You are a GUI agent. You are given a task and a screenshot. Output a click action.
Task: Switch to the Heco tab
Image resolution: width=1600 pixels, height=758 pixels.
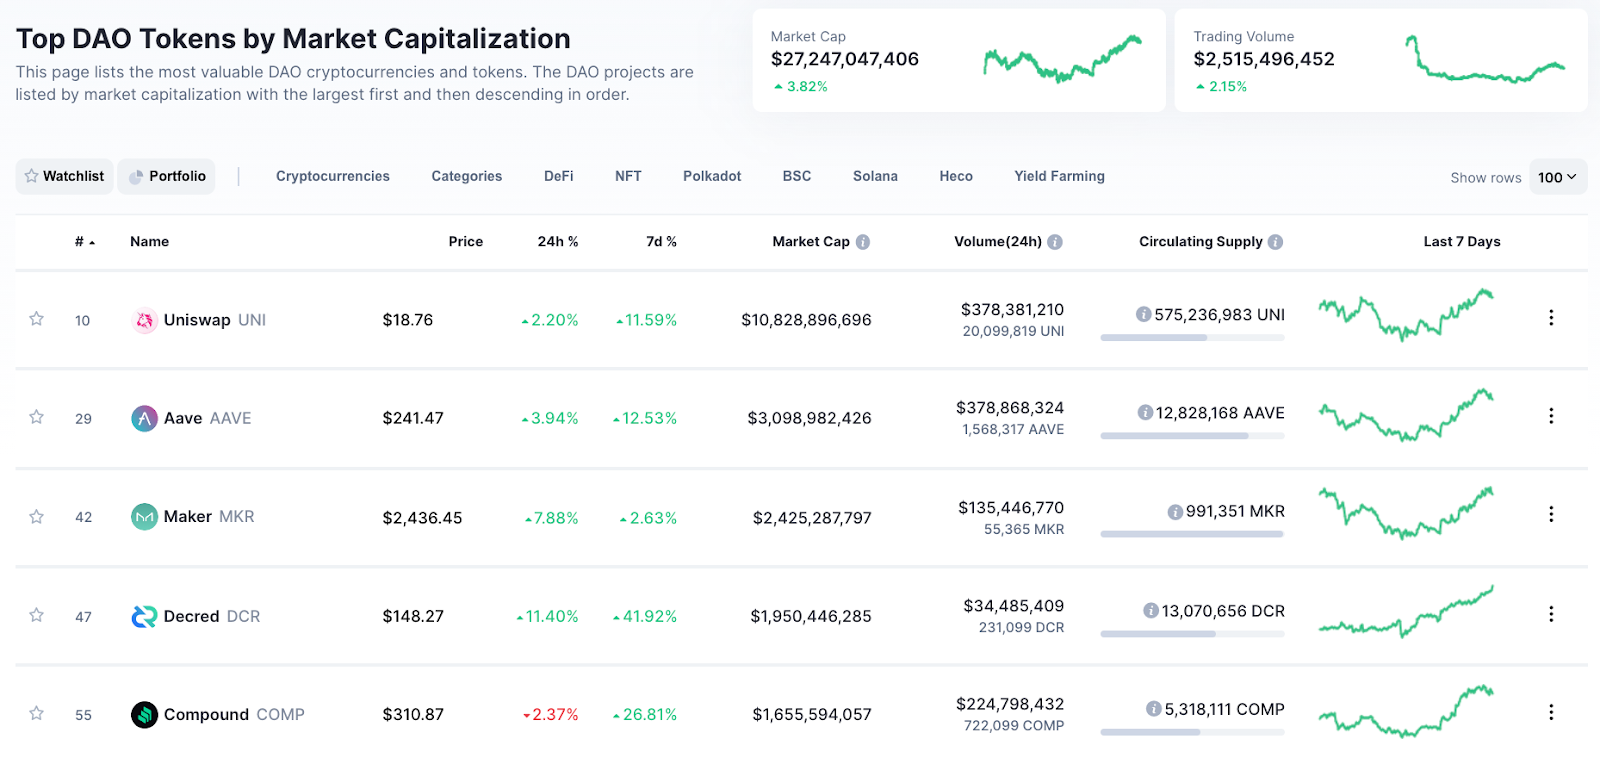(x=956, y=176)
